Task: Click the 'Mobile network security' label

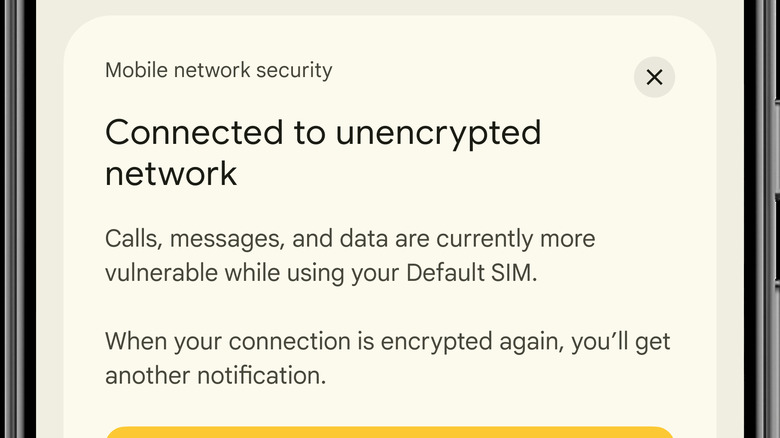Action: pyautogui.click(x=218, y=71)
